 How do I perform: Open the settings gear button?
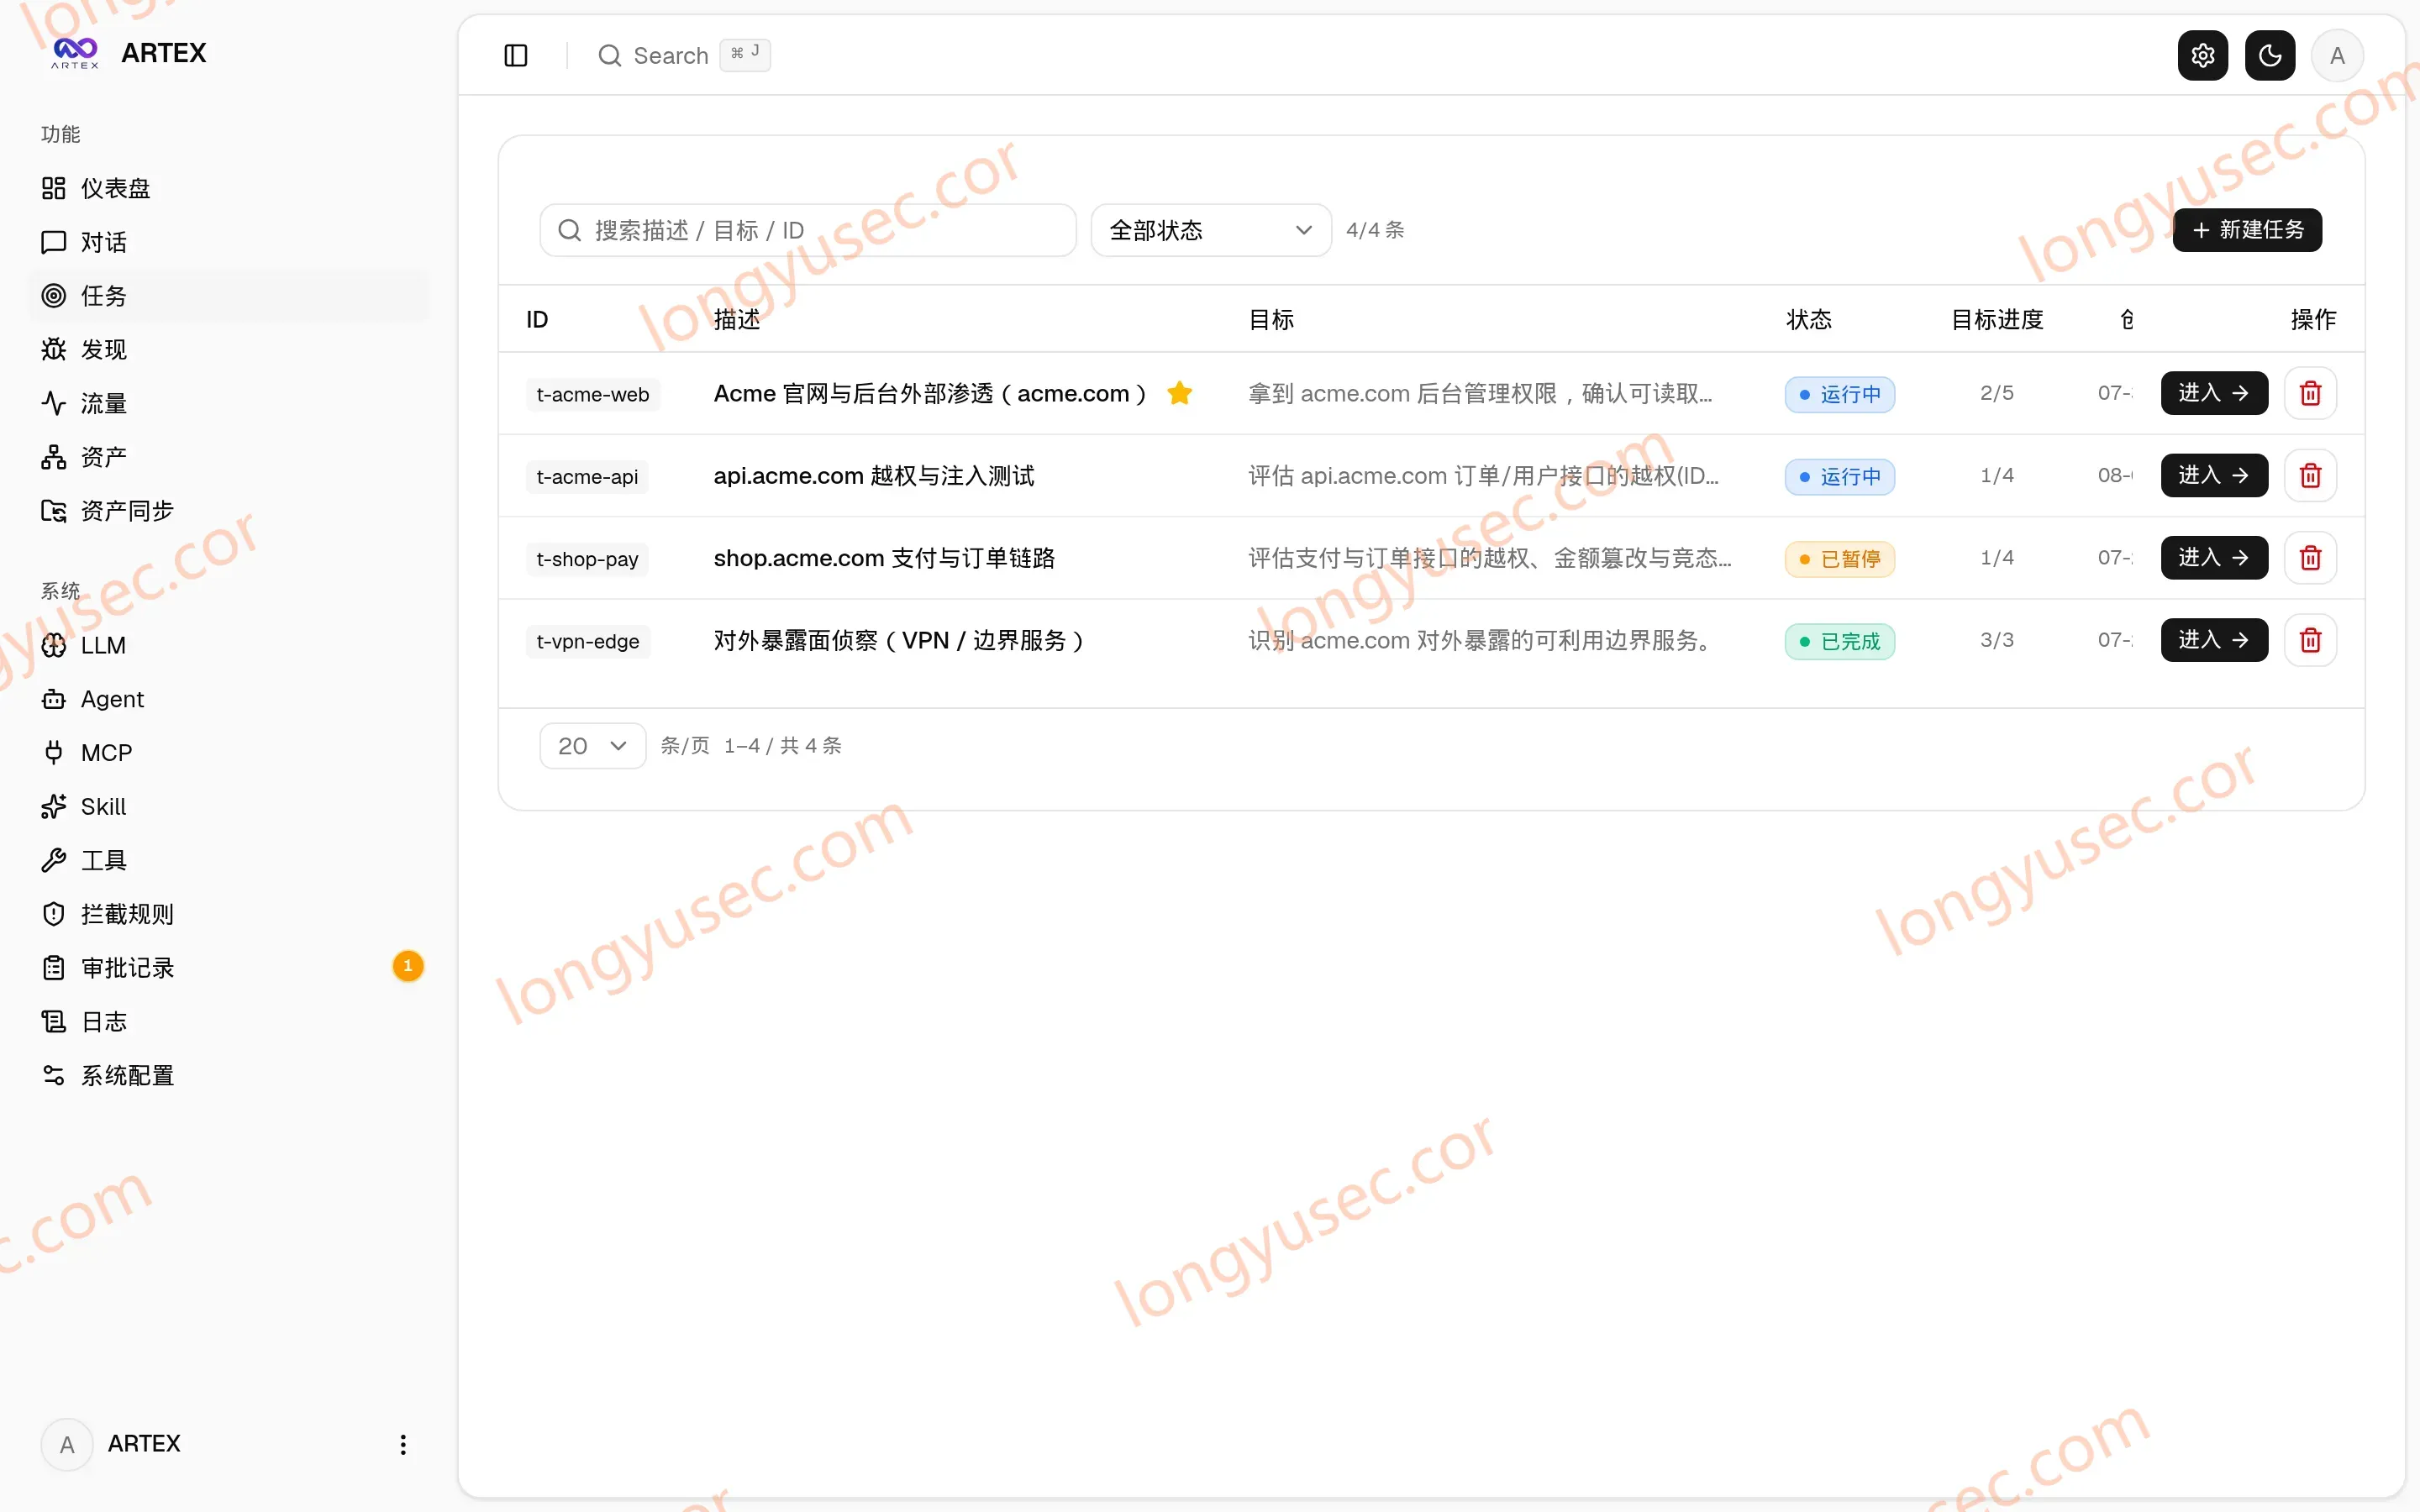(x=2203, y=55)
